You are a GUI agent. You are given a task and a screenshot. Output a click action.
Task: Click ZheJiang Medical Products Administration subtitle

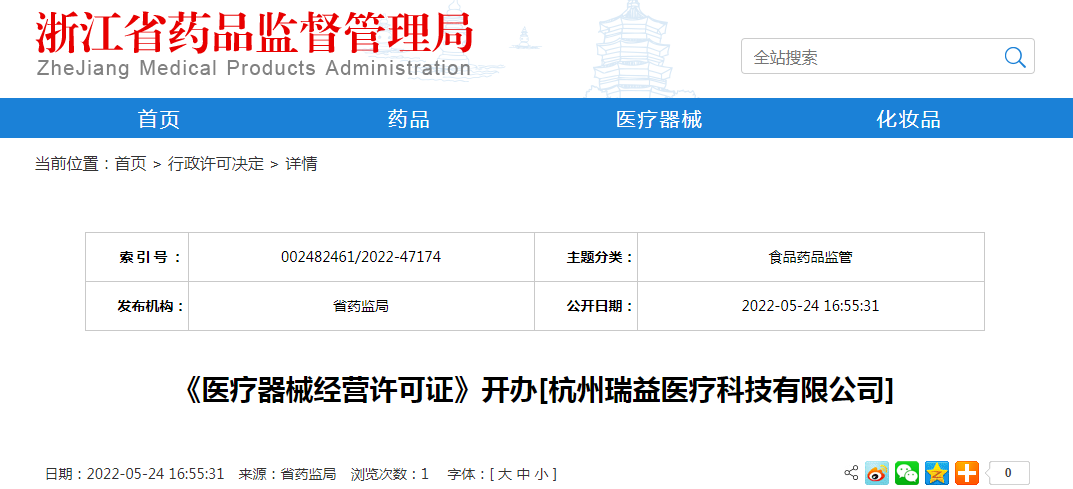tap(253, 68)
